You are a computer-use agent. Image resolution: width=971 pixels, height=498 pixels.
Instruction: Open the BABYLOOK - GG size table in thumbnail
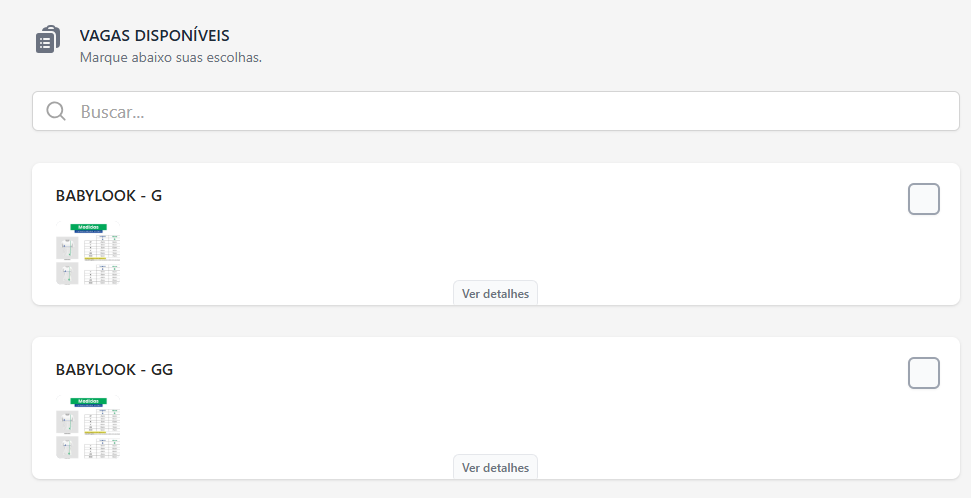[x=102, y=420]
